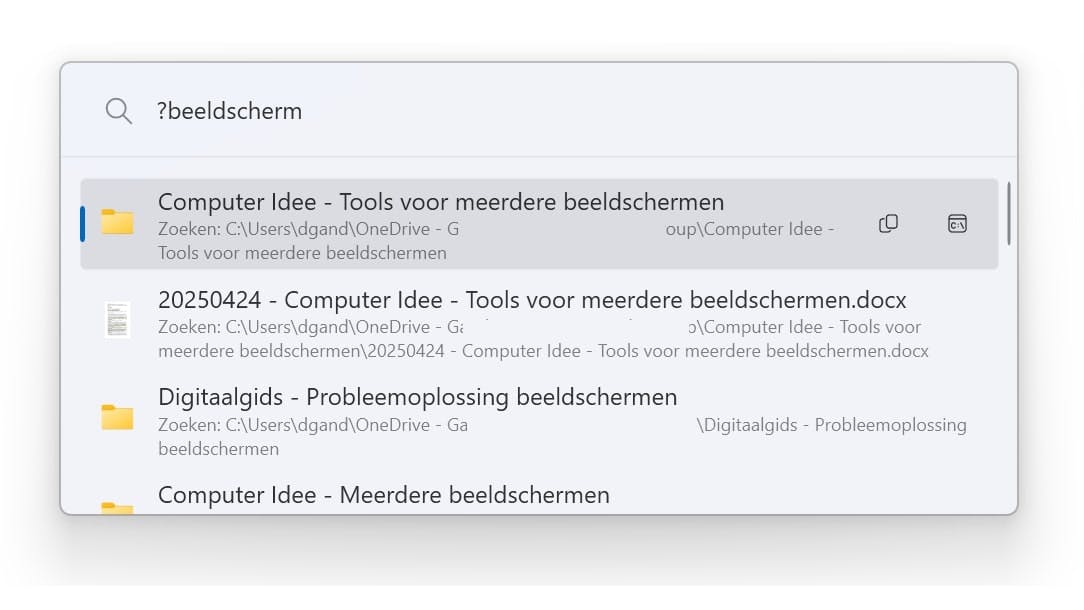Click folder icon of Tools voor meerdere beeldschermen
1084x610 pixels.
(118, 222)
